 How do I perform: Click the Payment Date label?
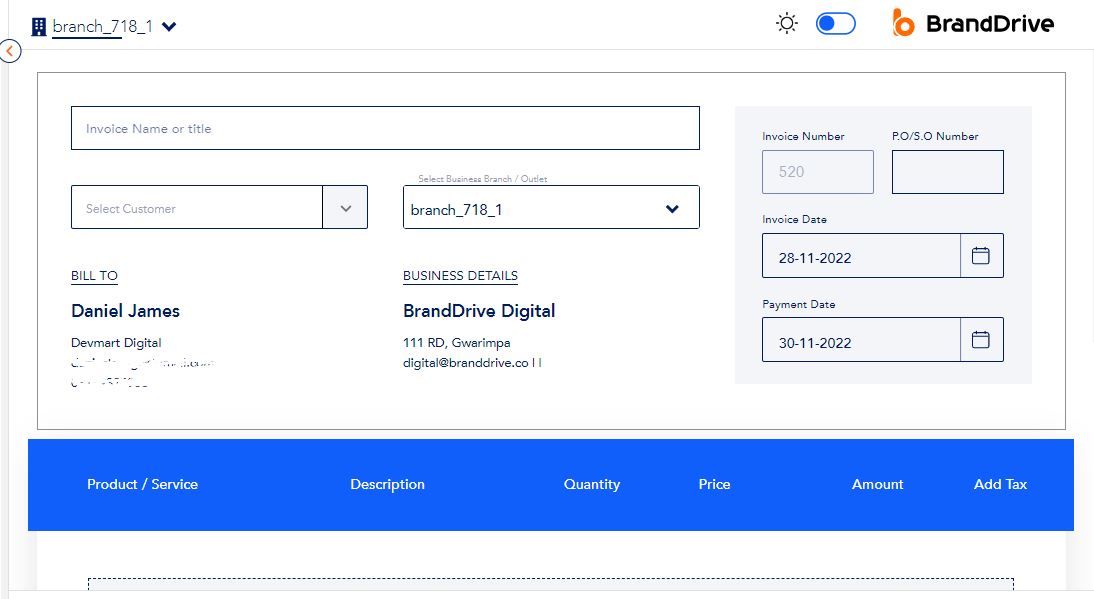click(x=799, y=304)
